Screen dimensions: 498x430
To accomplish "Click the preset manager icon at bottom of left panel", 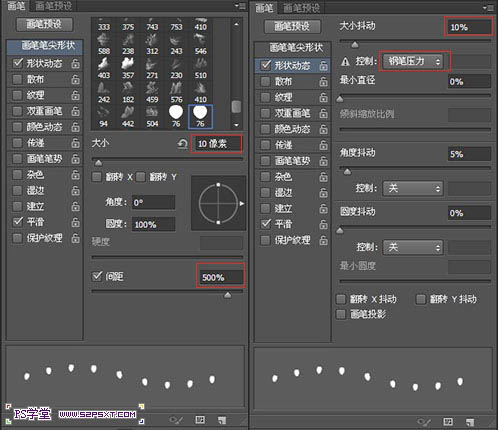I will (x=200, y=420).
